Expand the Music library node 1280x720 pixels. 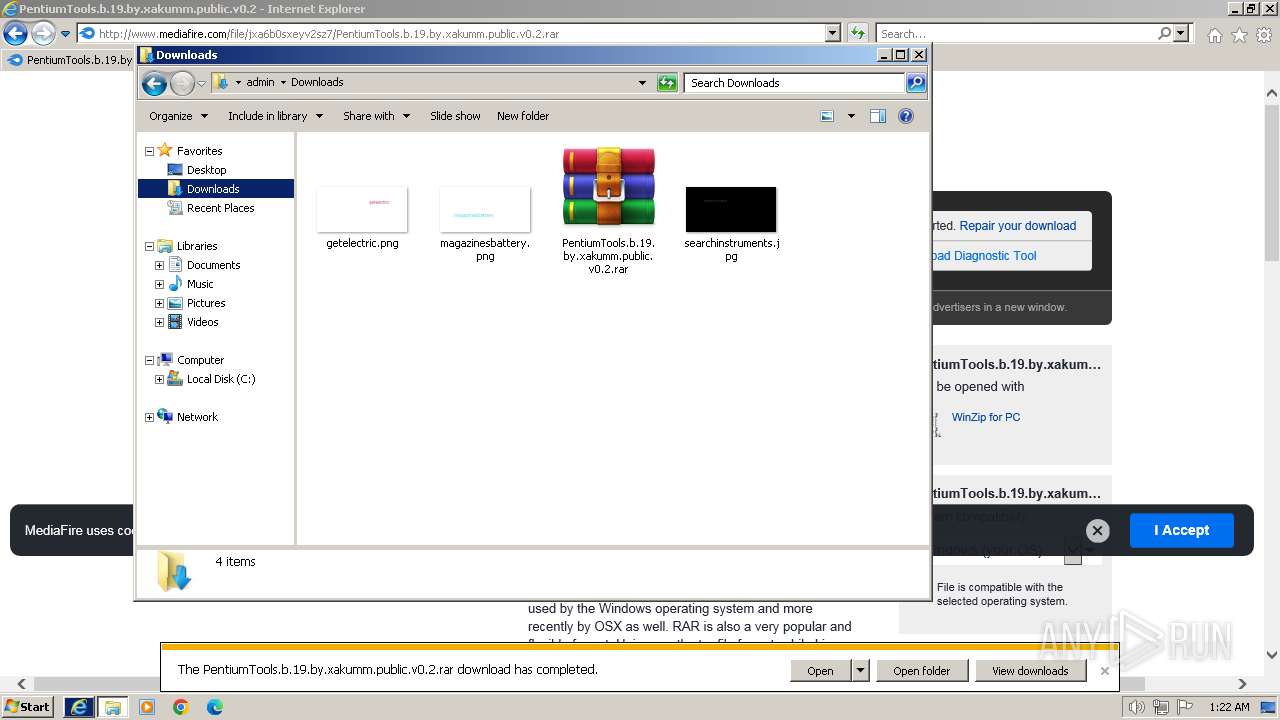click(x=159, y=284)
